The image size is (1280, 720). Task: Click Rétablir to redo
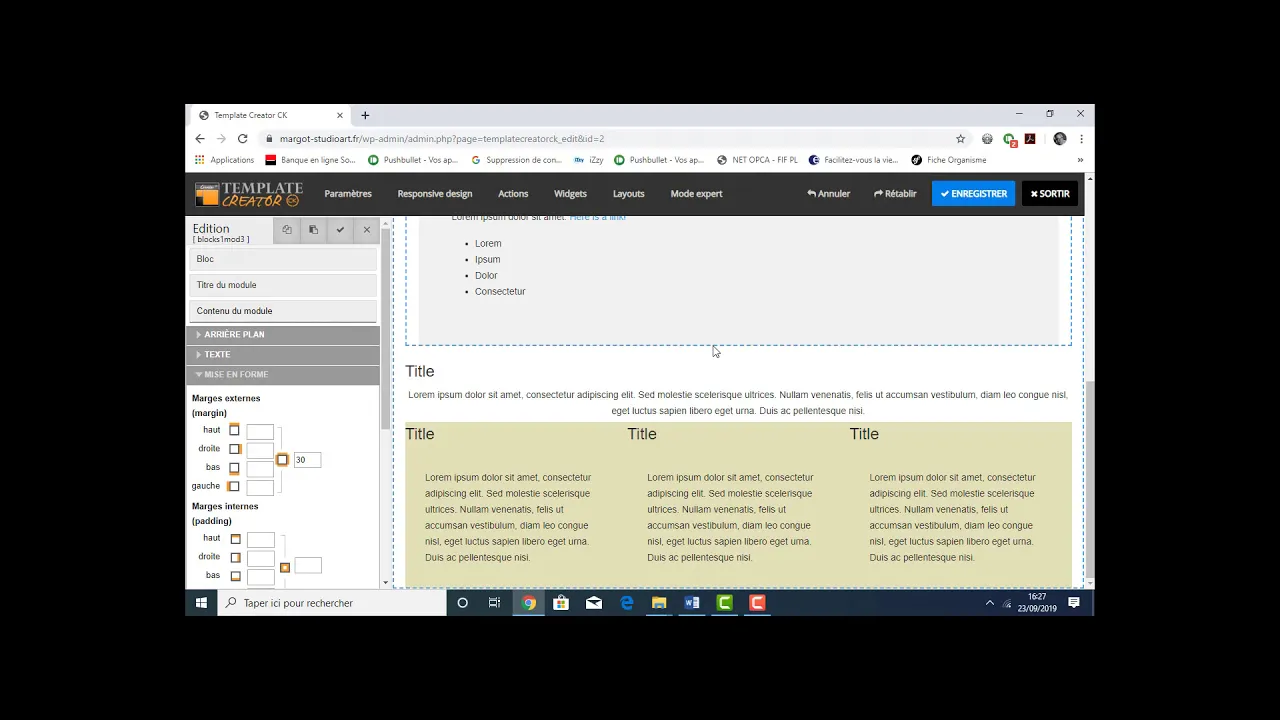895,194
